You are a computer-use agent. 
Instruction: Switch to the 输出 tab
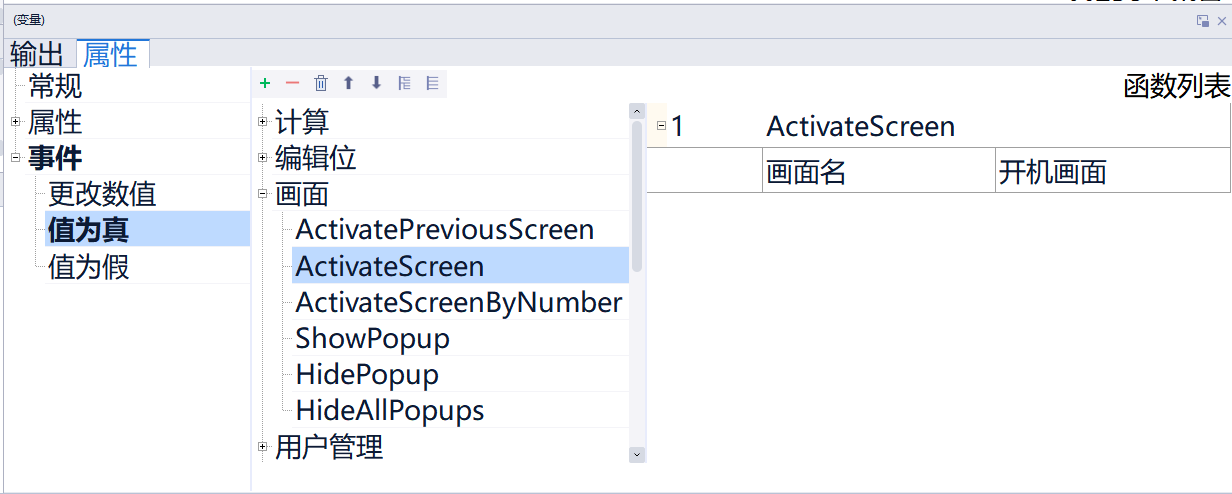pos(37,54)
